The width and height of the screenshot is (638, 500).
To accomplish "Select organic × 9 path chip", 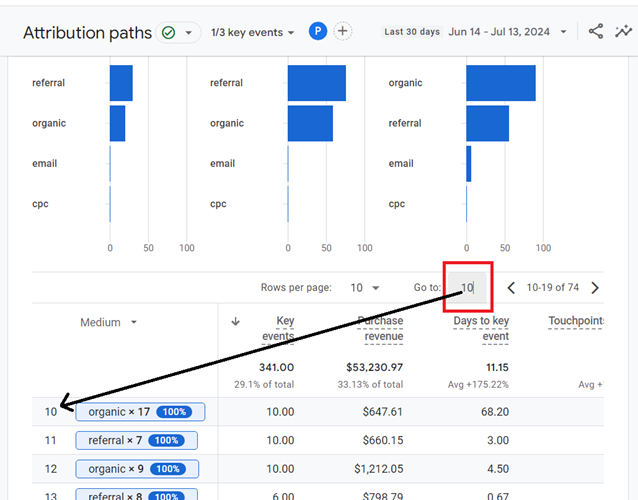I will point(137,469).
